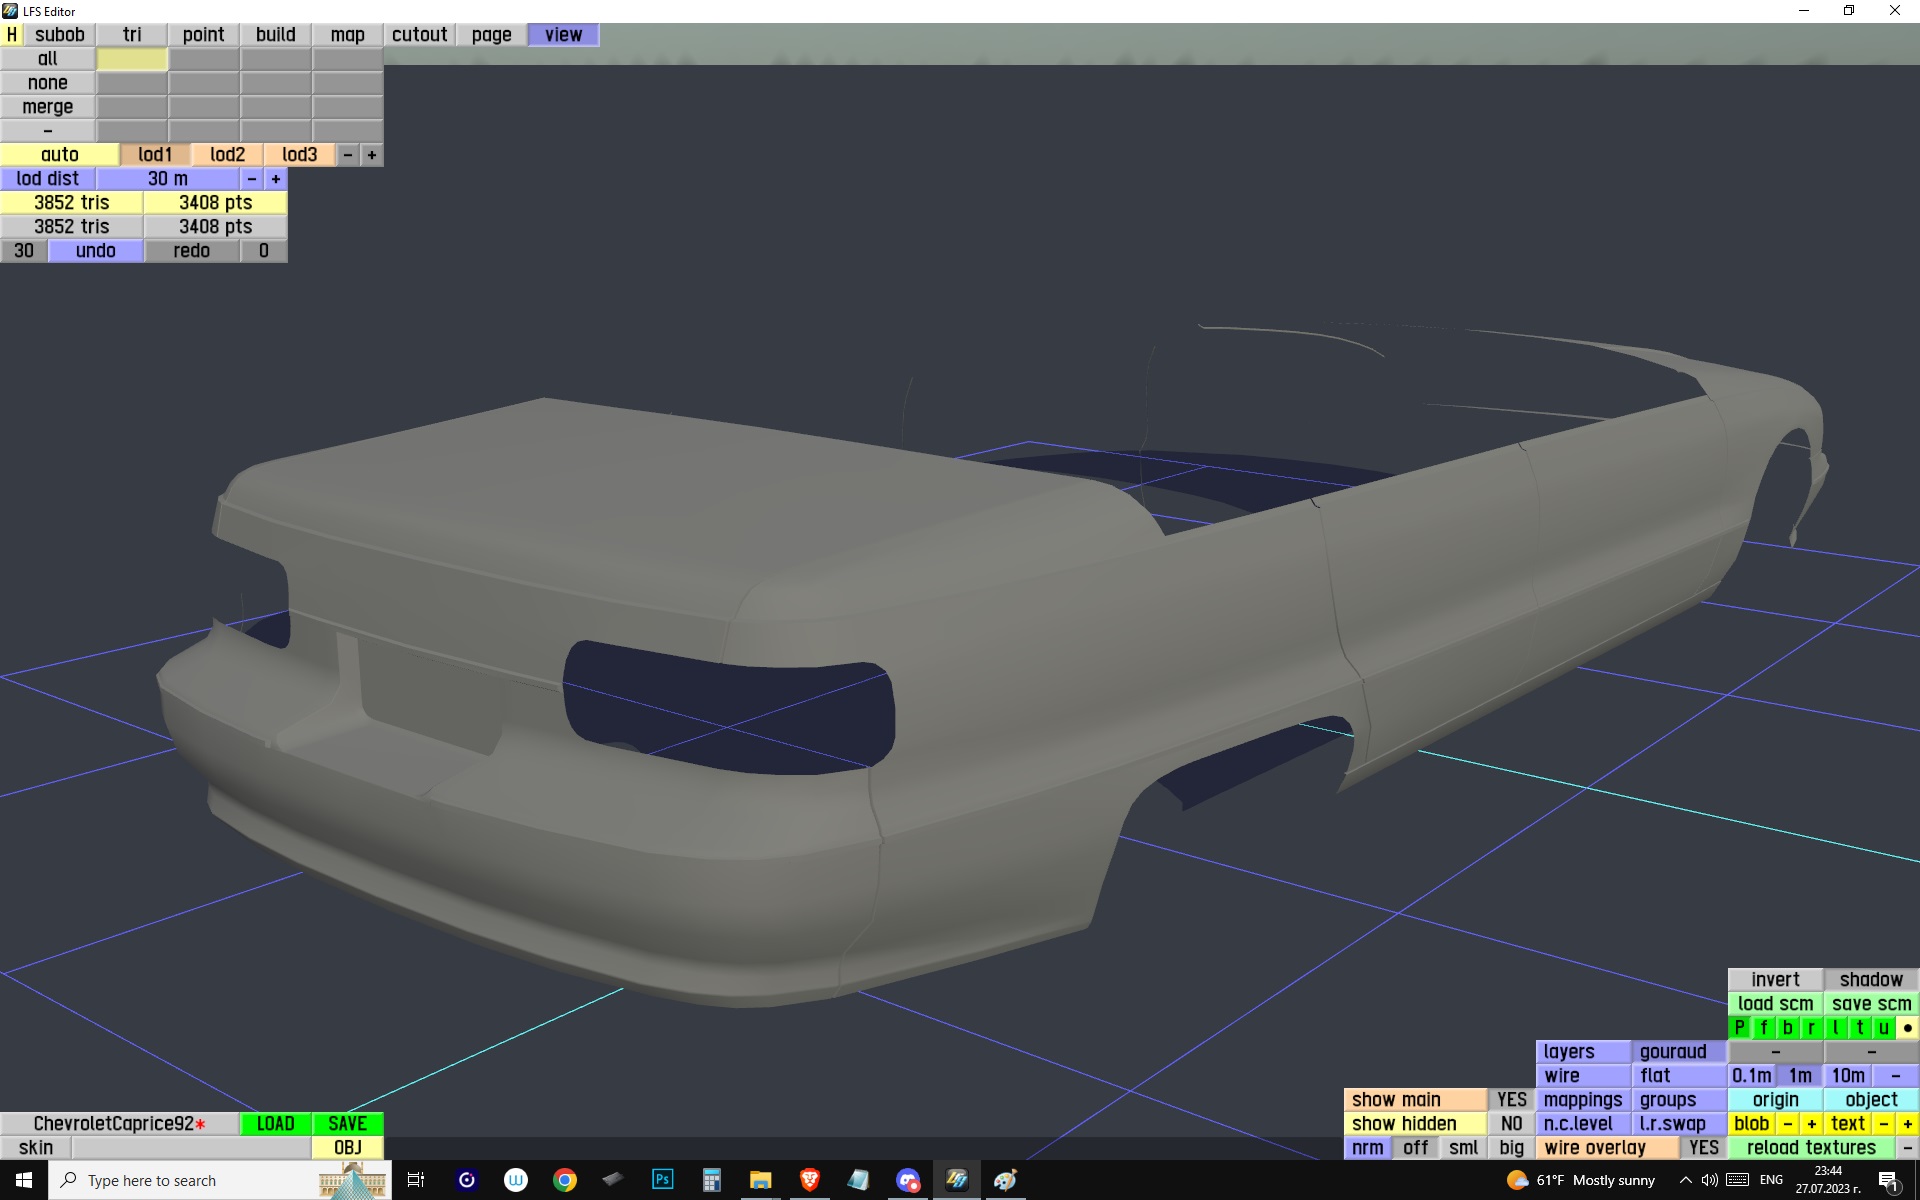Remove a lod level with minus button
1920x1200 pixels.
pos(347,154)
